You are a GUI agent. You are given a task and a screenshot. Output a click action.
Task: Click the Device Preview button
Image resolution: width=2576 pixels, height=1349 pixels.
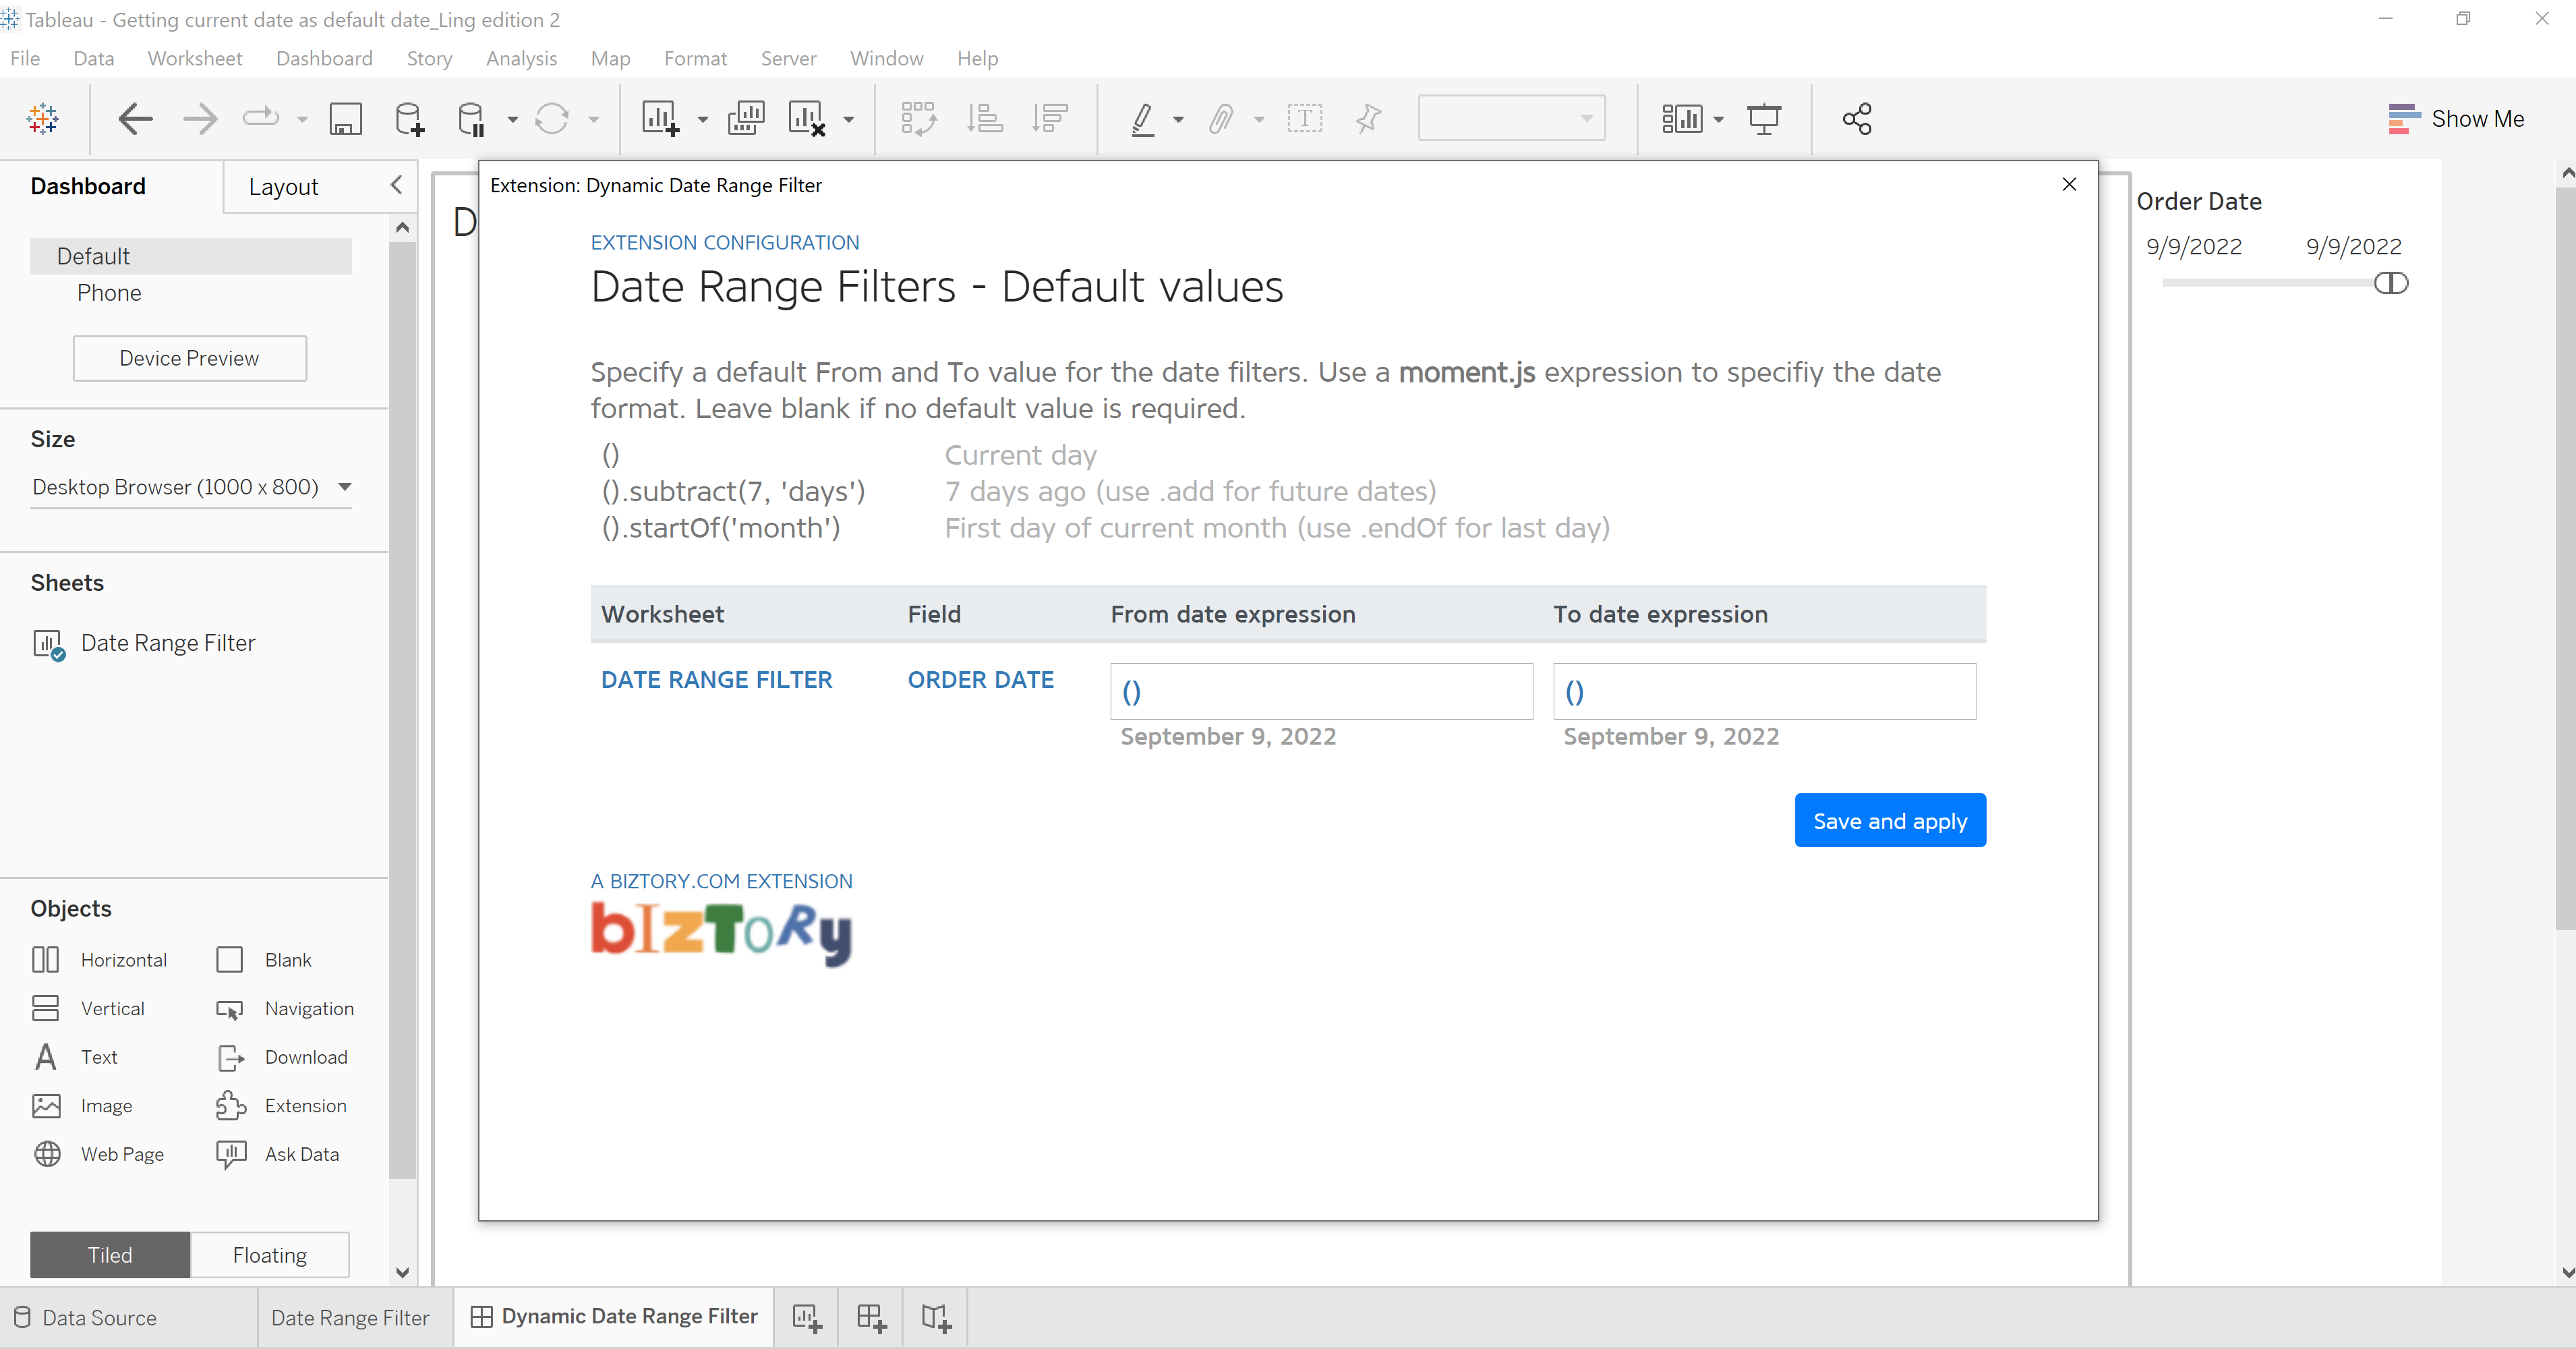189,358
